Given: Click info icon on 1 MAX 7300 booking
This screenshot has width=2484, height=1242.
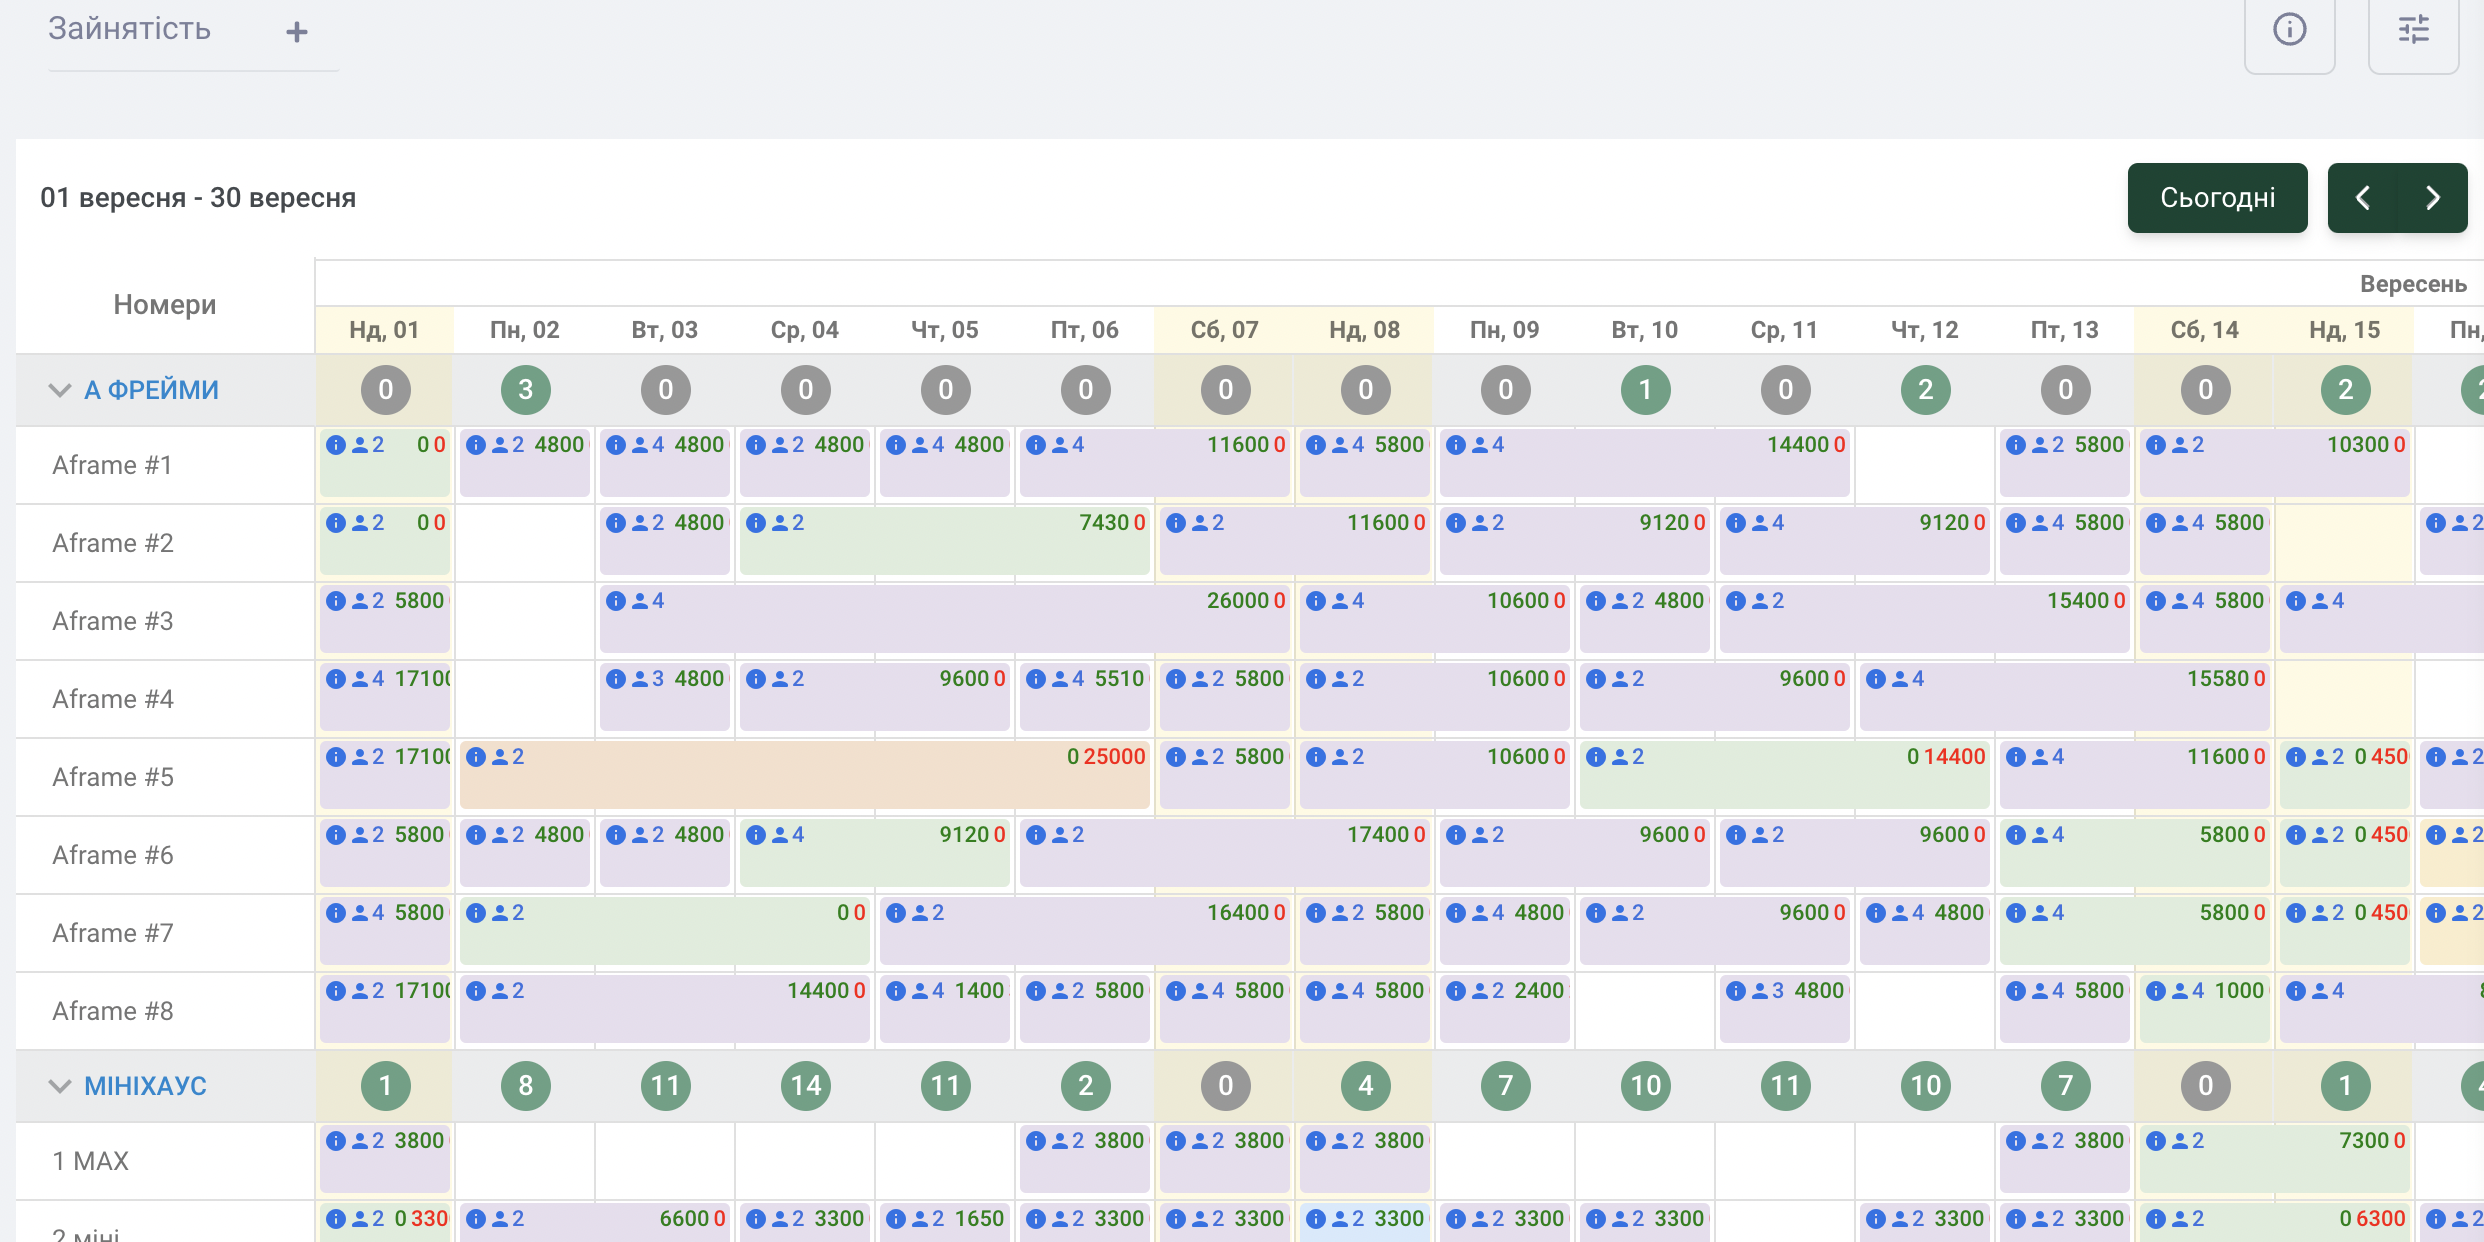Looking at the screenshot, I should pos(2156,1141).
